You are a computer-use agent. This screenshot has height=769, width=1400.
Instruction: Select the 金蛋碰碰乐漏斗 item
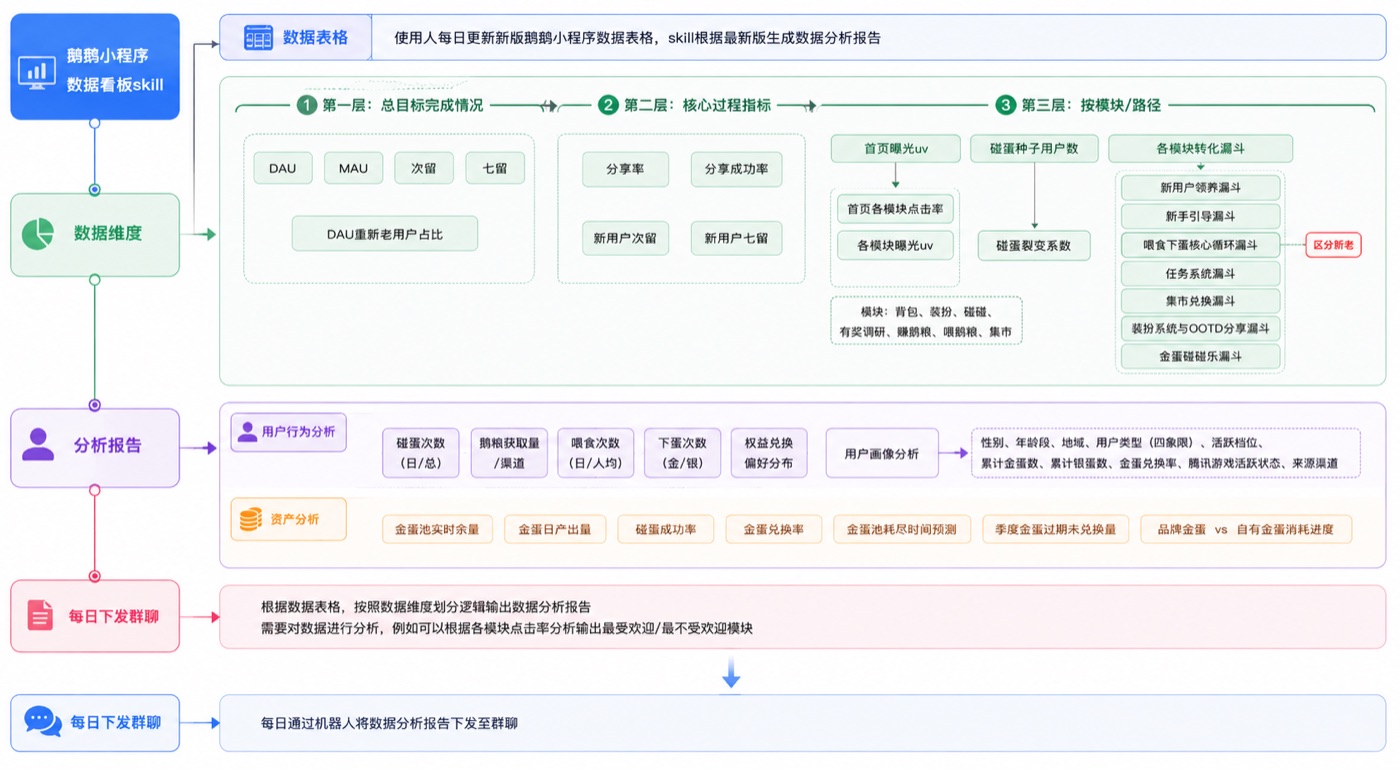[x=1200, y=356]
